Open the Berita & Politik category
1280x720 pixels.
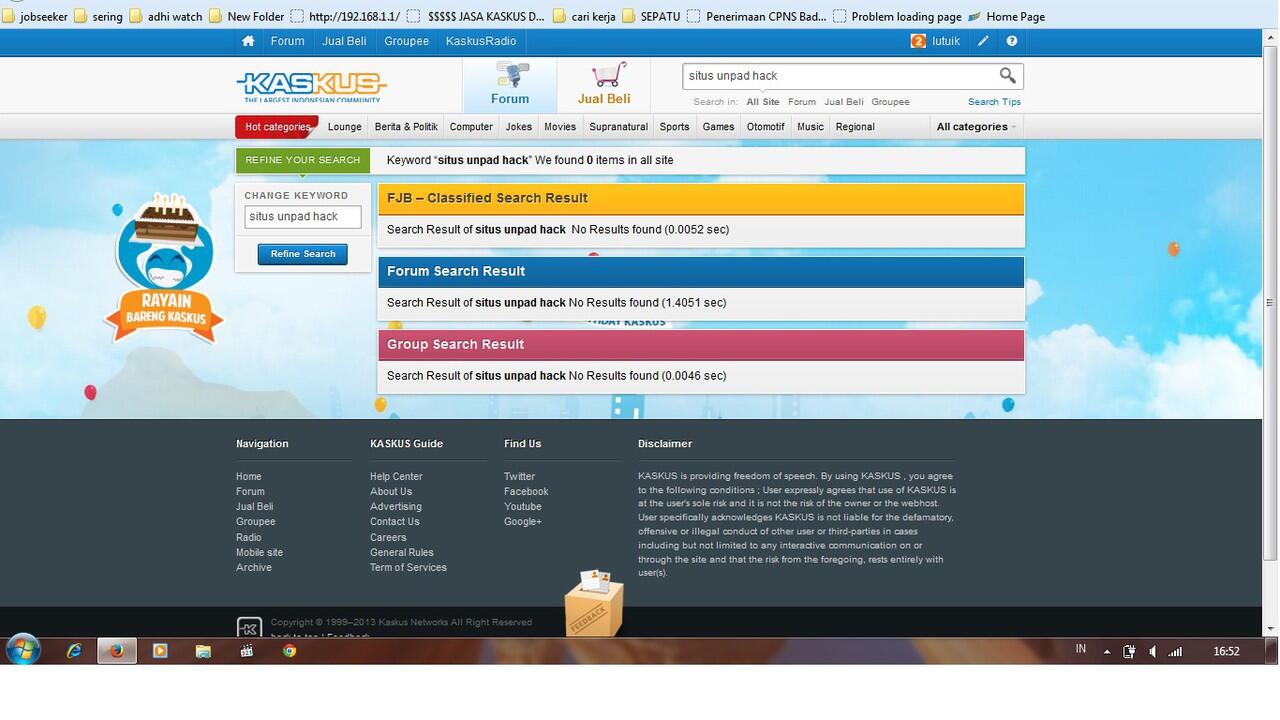pos(406,127)
